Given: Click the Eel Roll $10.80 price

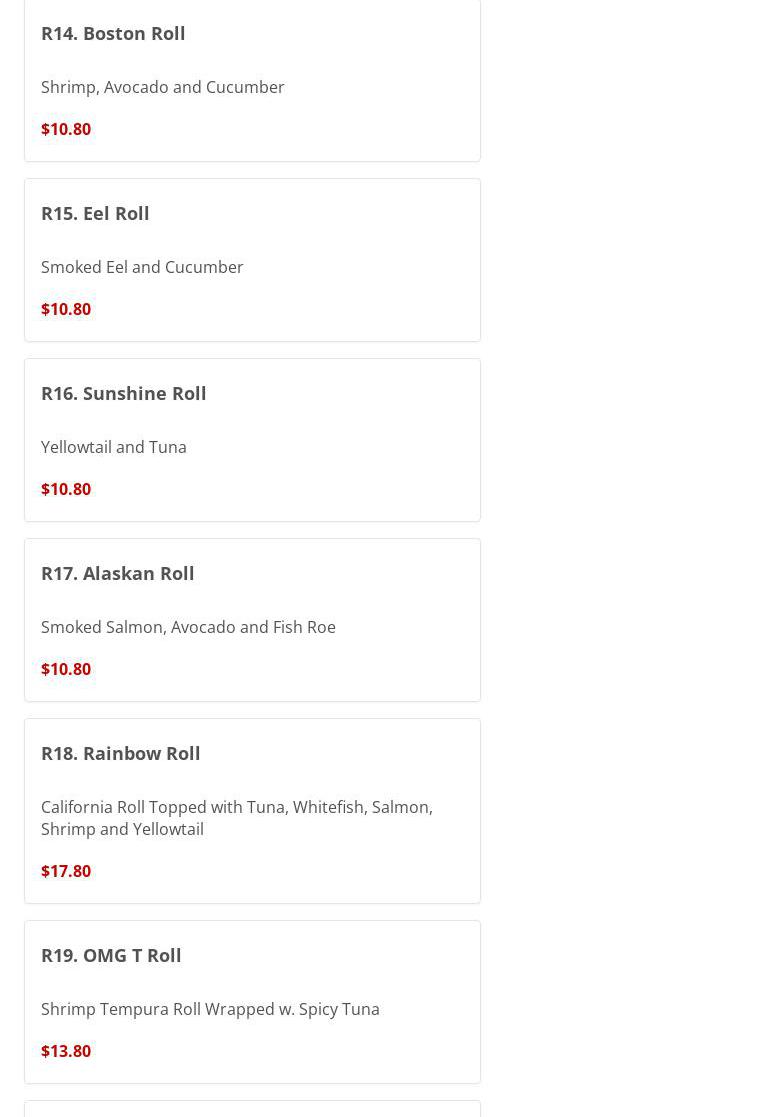Looking at the screenshot, I should point(66,309).
